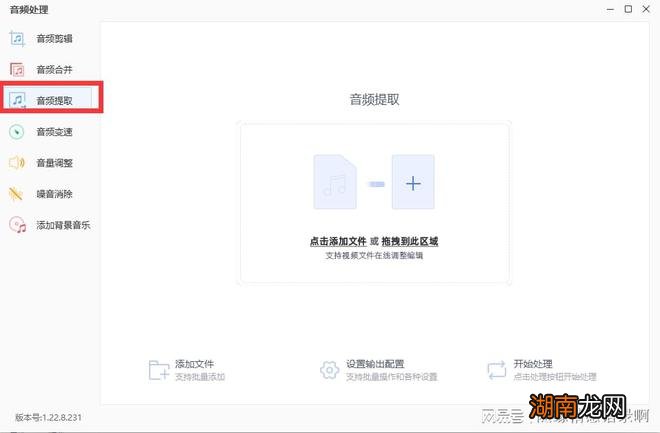
Task: Click the 音频变速 speed icon
Action: coord(17,132)
